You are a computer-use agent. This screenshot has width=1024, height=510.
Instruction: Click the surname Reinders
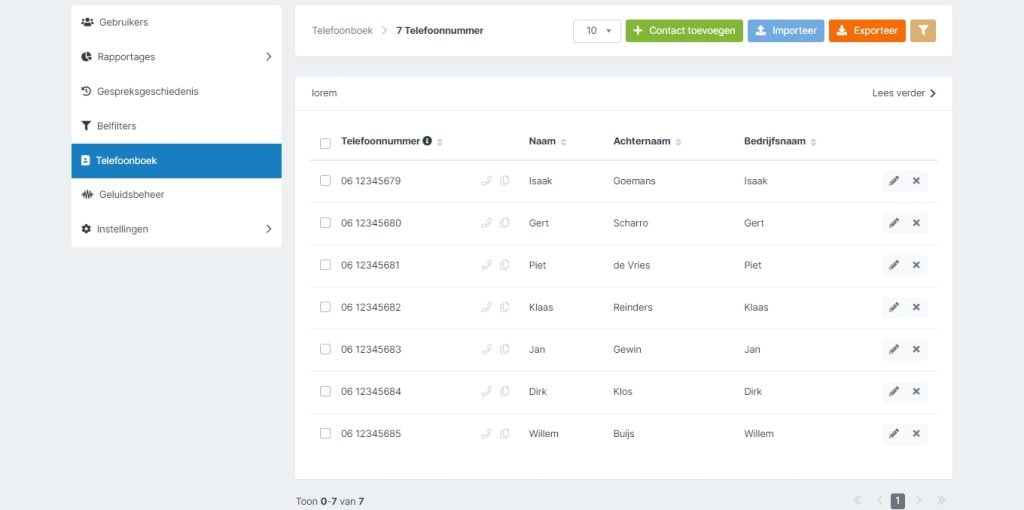(633, 308)
